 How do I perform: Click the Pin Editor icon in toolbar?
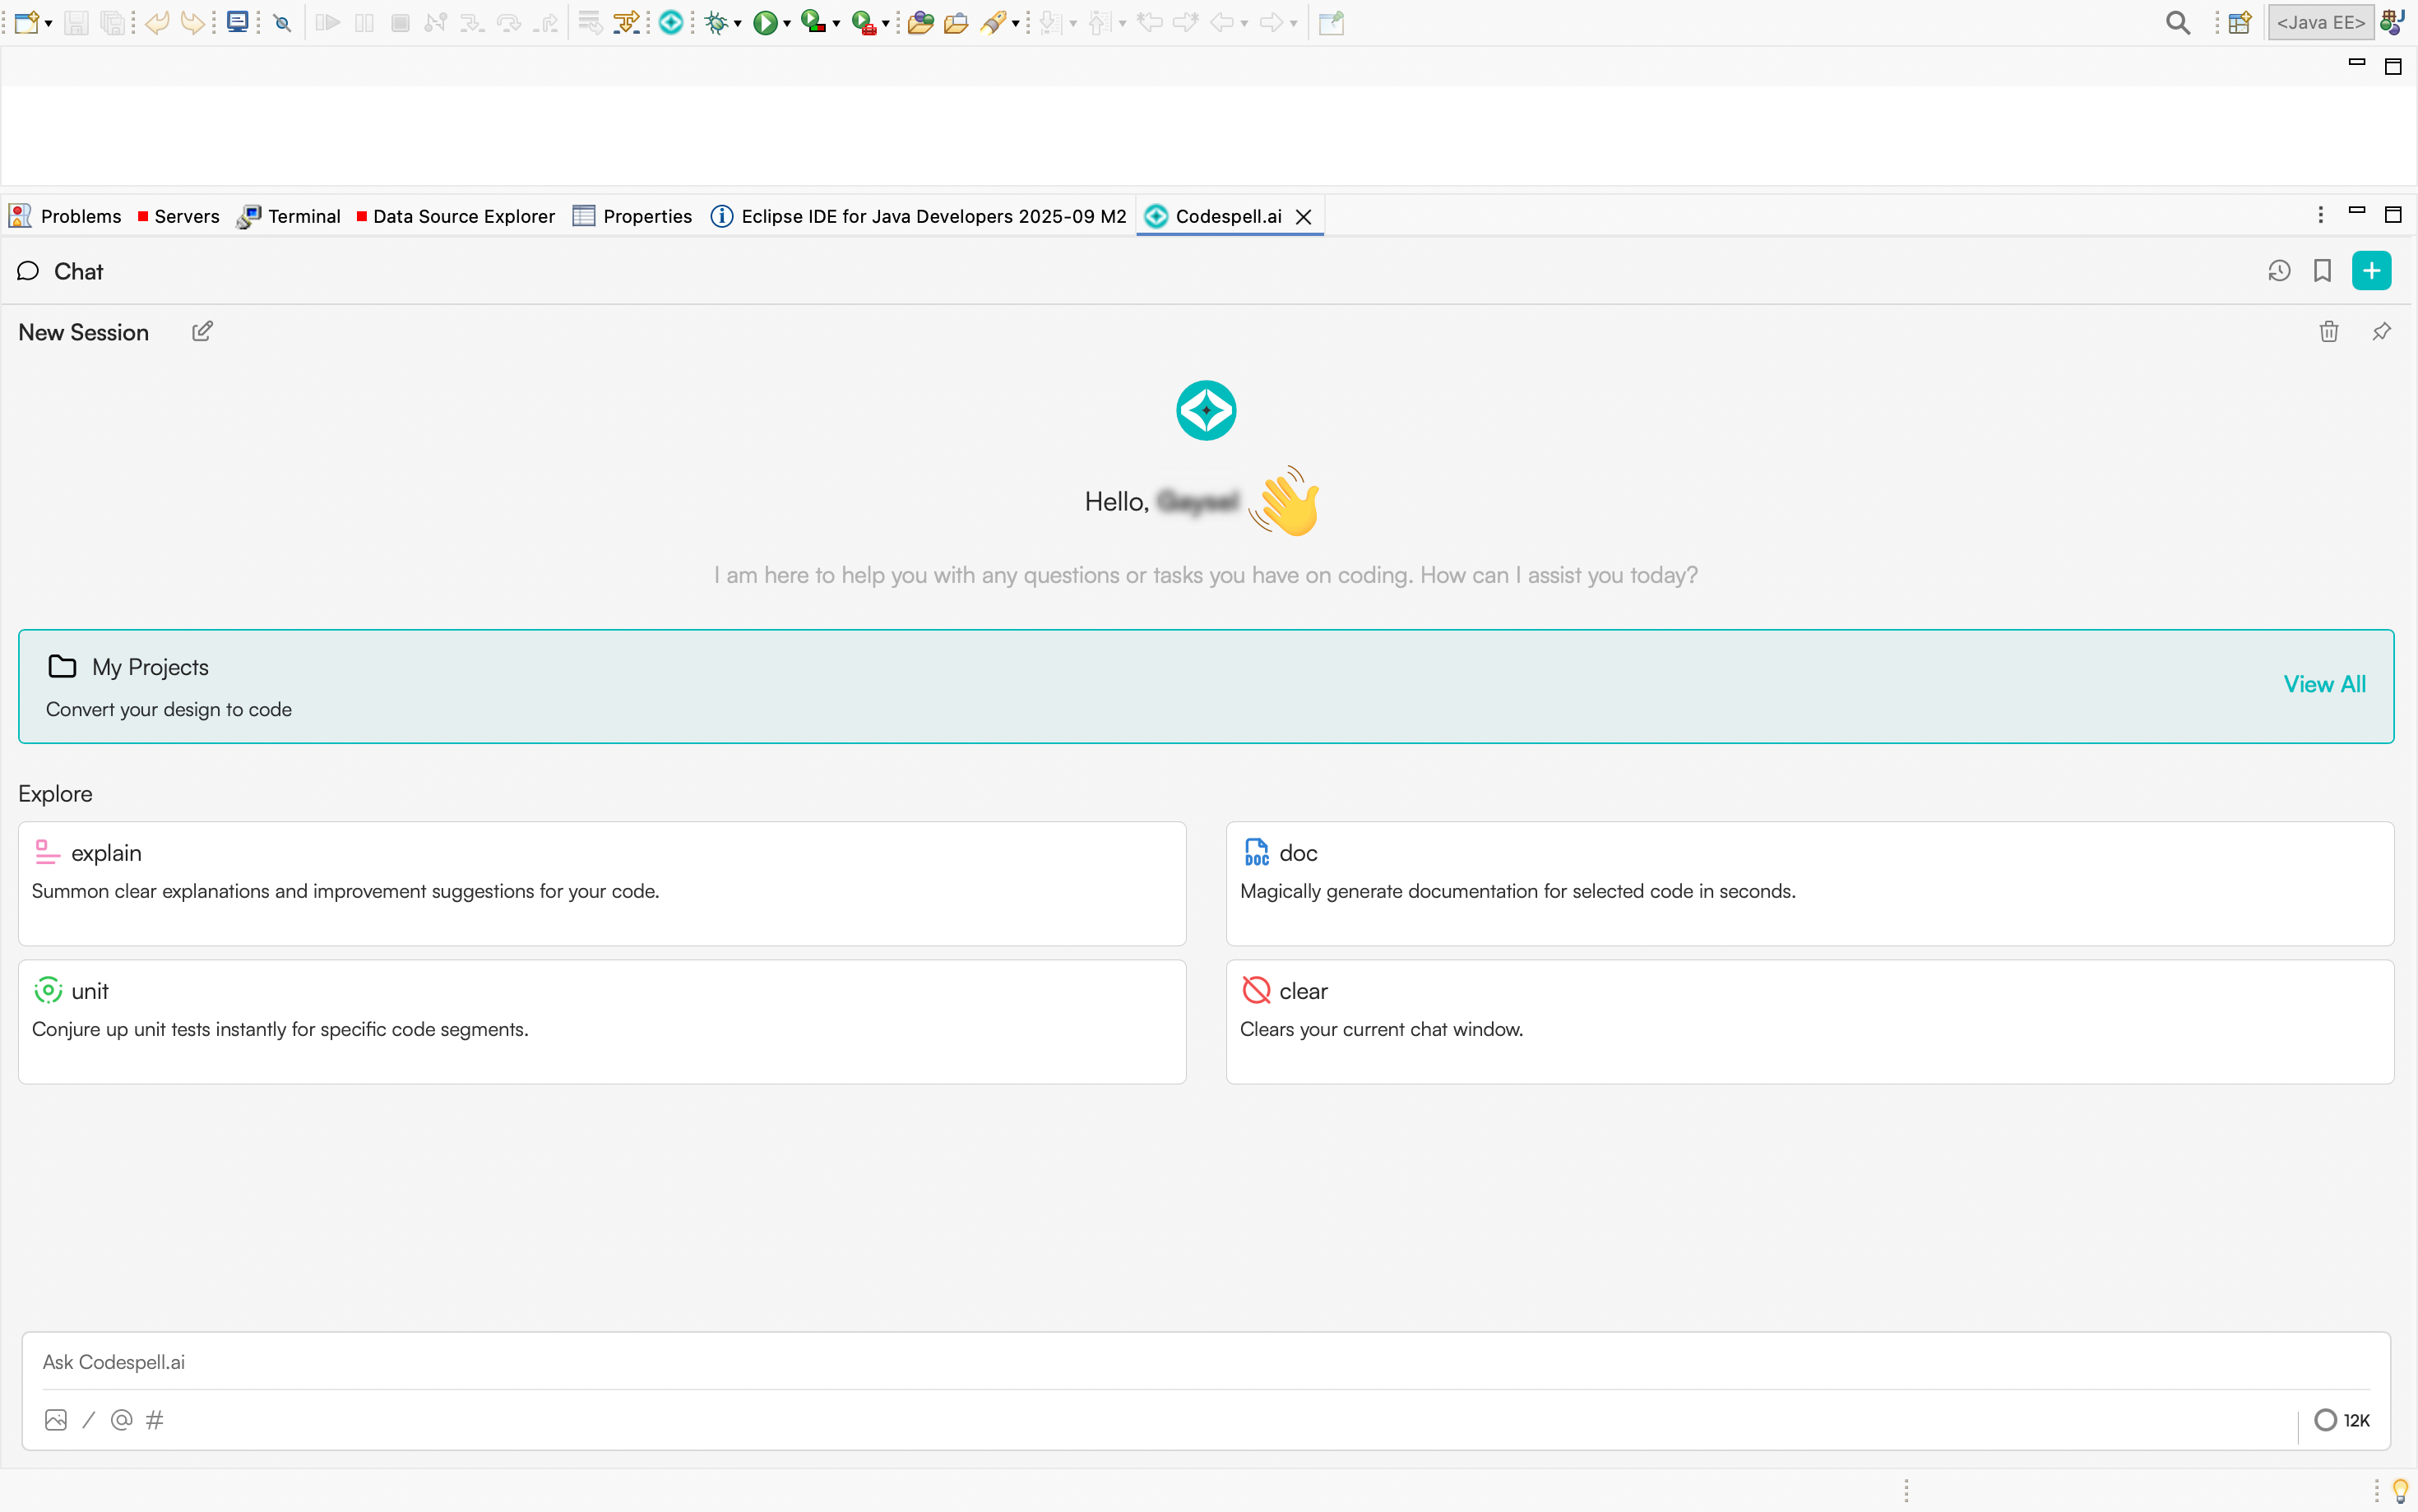point(1331,22)
